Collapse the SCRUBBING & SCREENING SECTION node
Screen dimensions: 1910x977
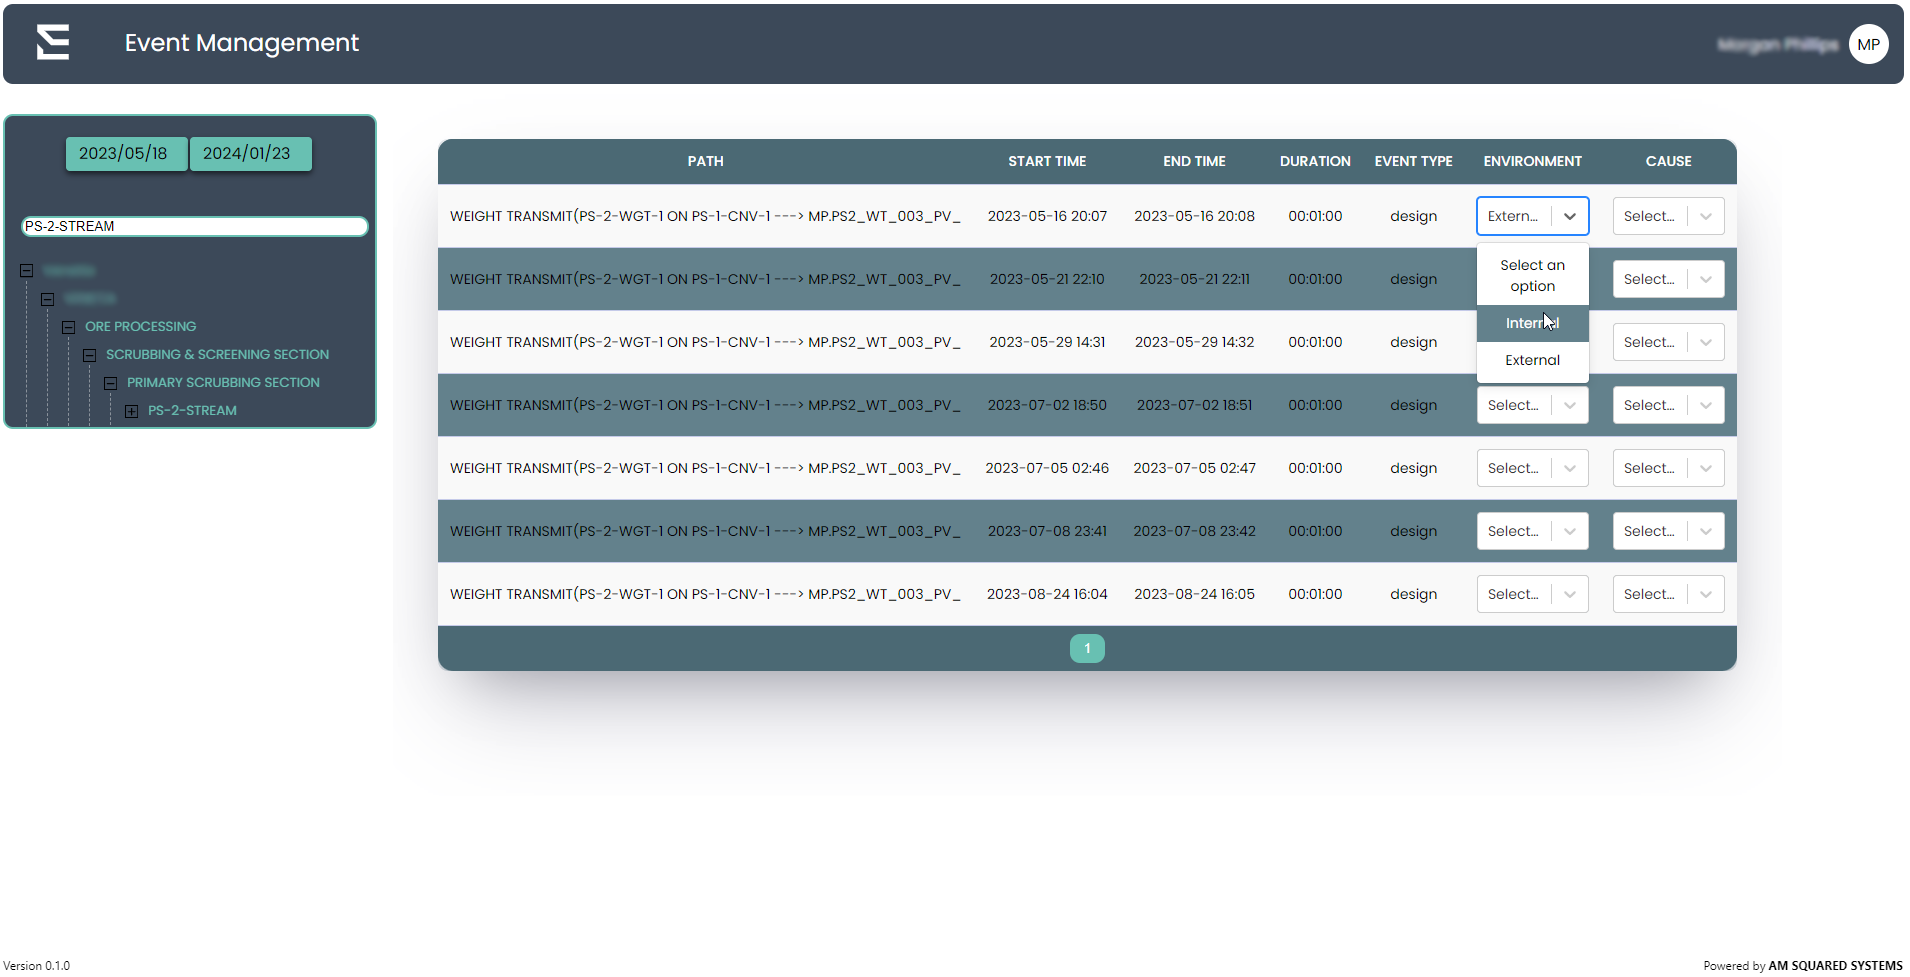(x=89, y=355)
